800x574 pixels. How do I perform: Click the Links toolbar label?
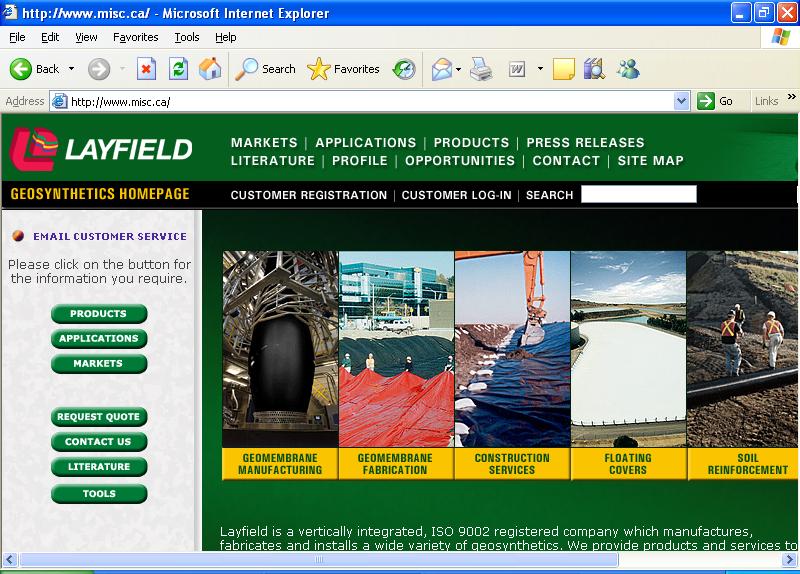tap(766, 101)
